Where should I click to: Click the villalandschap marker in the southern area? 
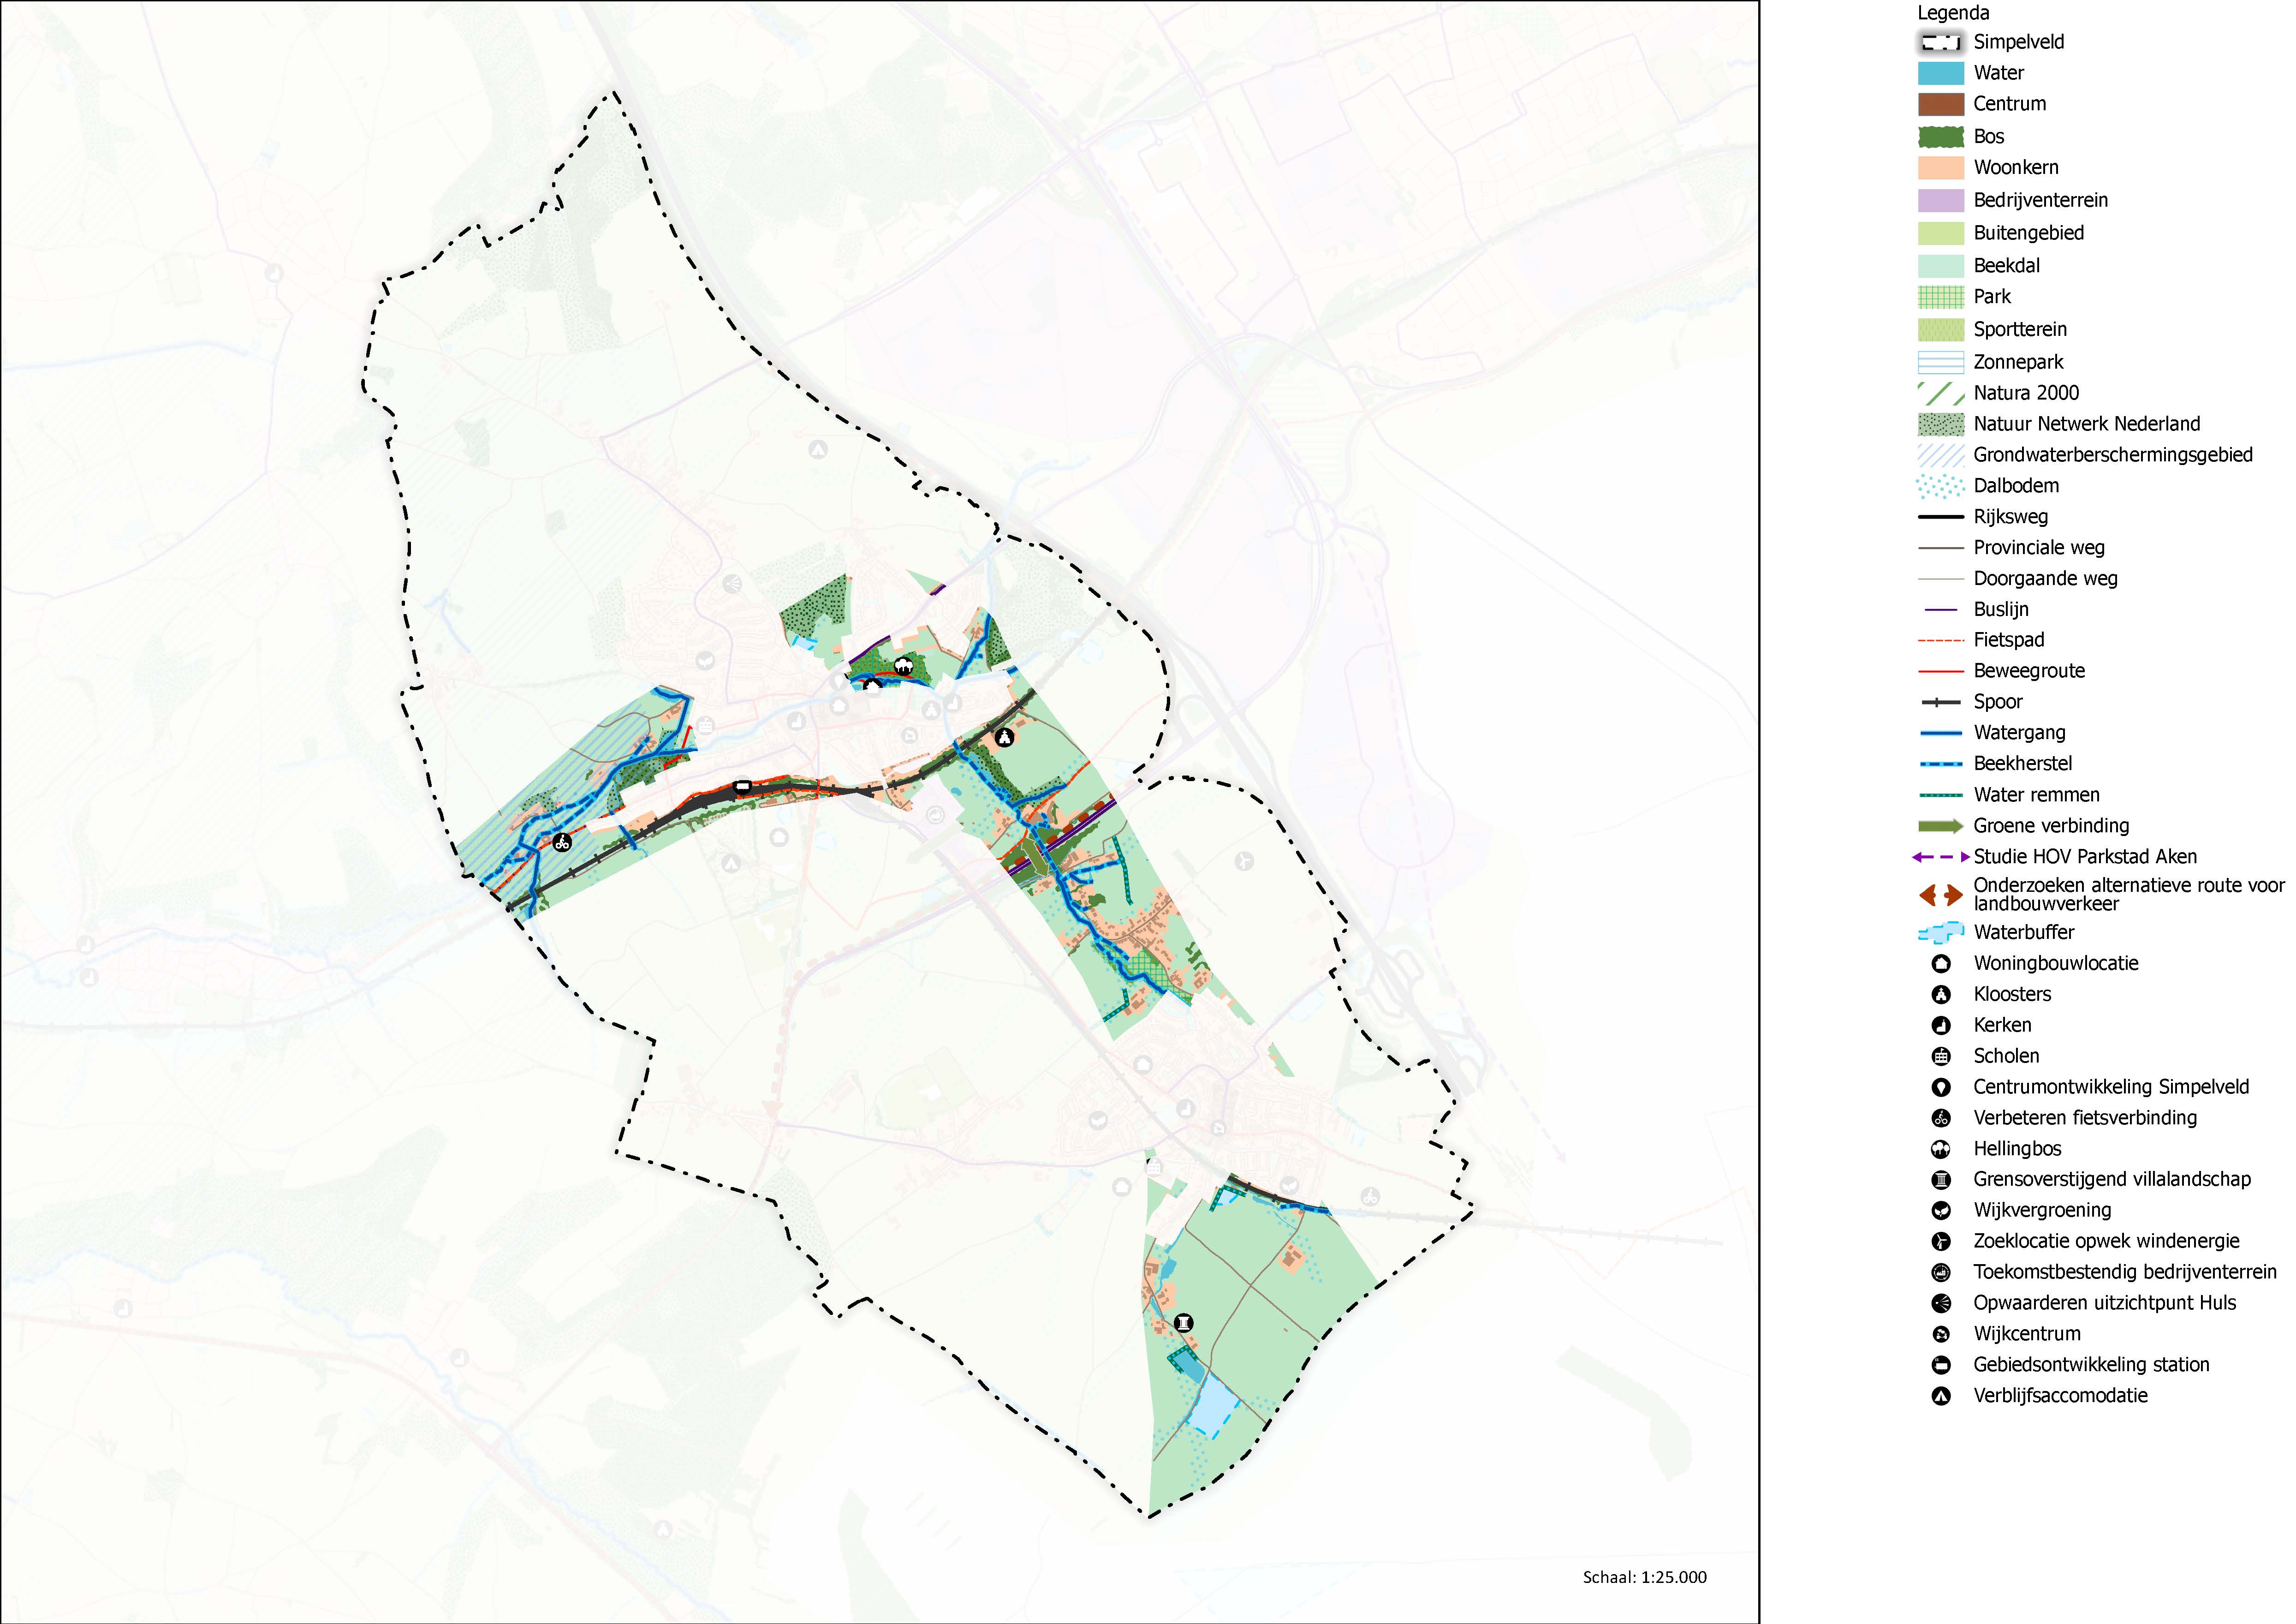(1183, 1323)
